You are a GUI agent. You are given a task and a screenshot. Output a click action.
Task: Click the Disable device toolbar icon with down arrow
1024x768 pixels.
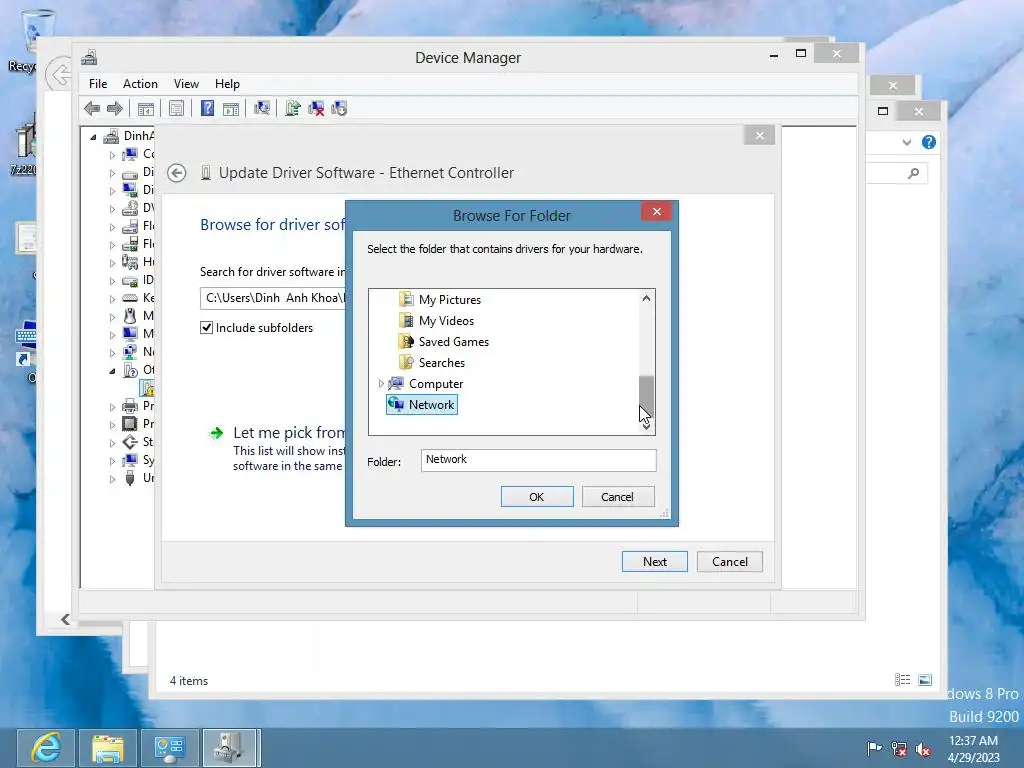(x=339, y=108)
